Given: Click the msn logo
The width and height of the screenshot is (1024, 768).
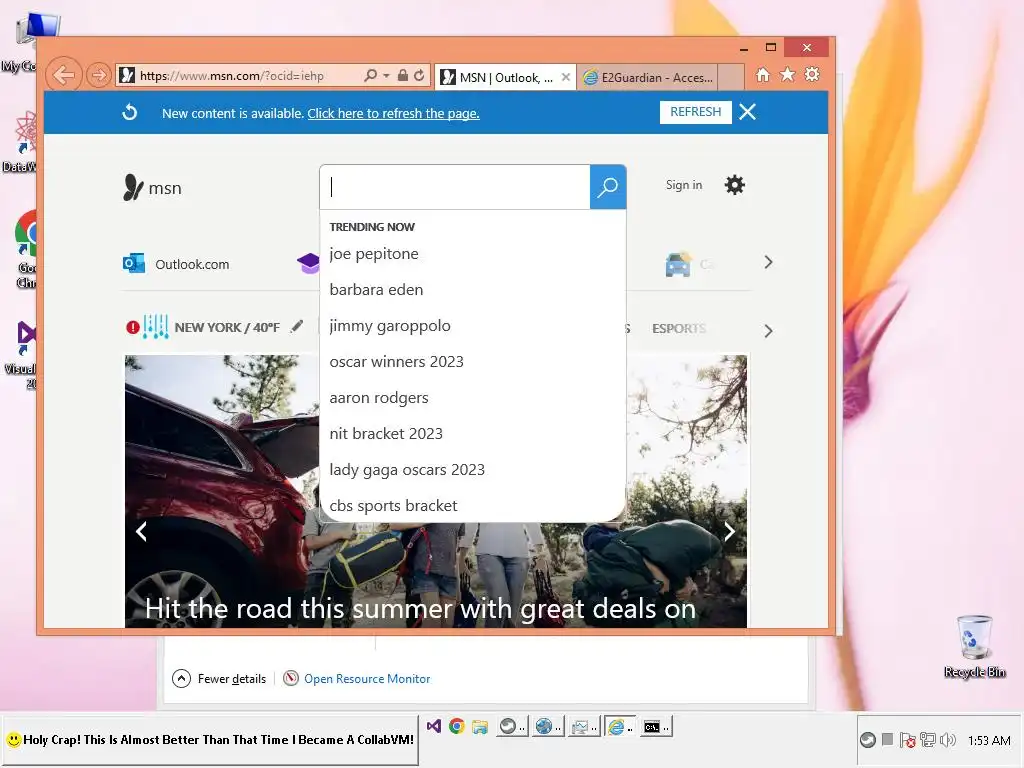Looking at the screenshot, I should [x=152, y=188].
